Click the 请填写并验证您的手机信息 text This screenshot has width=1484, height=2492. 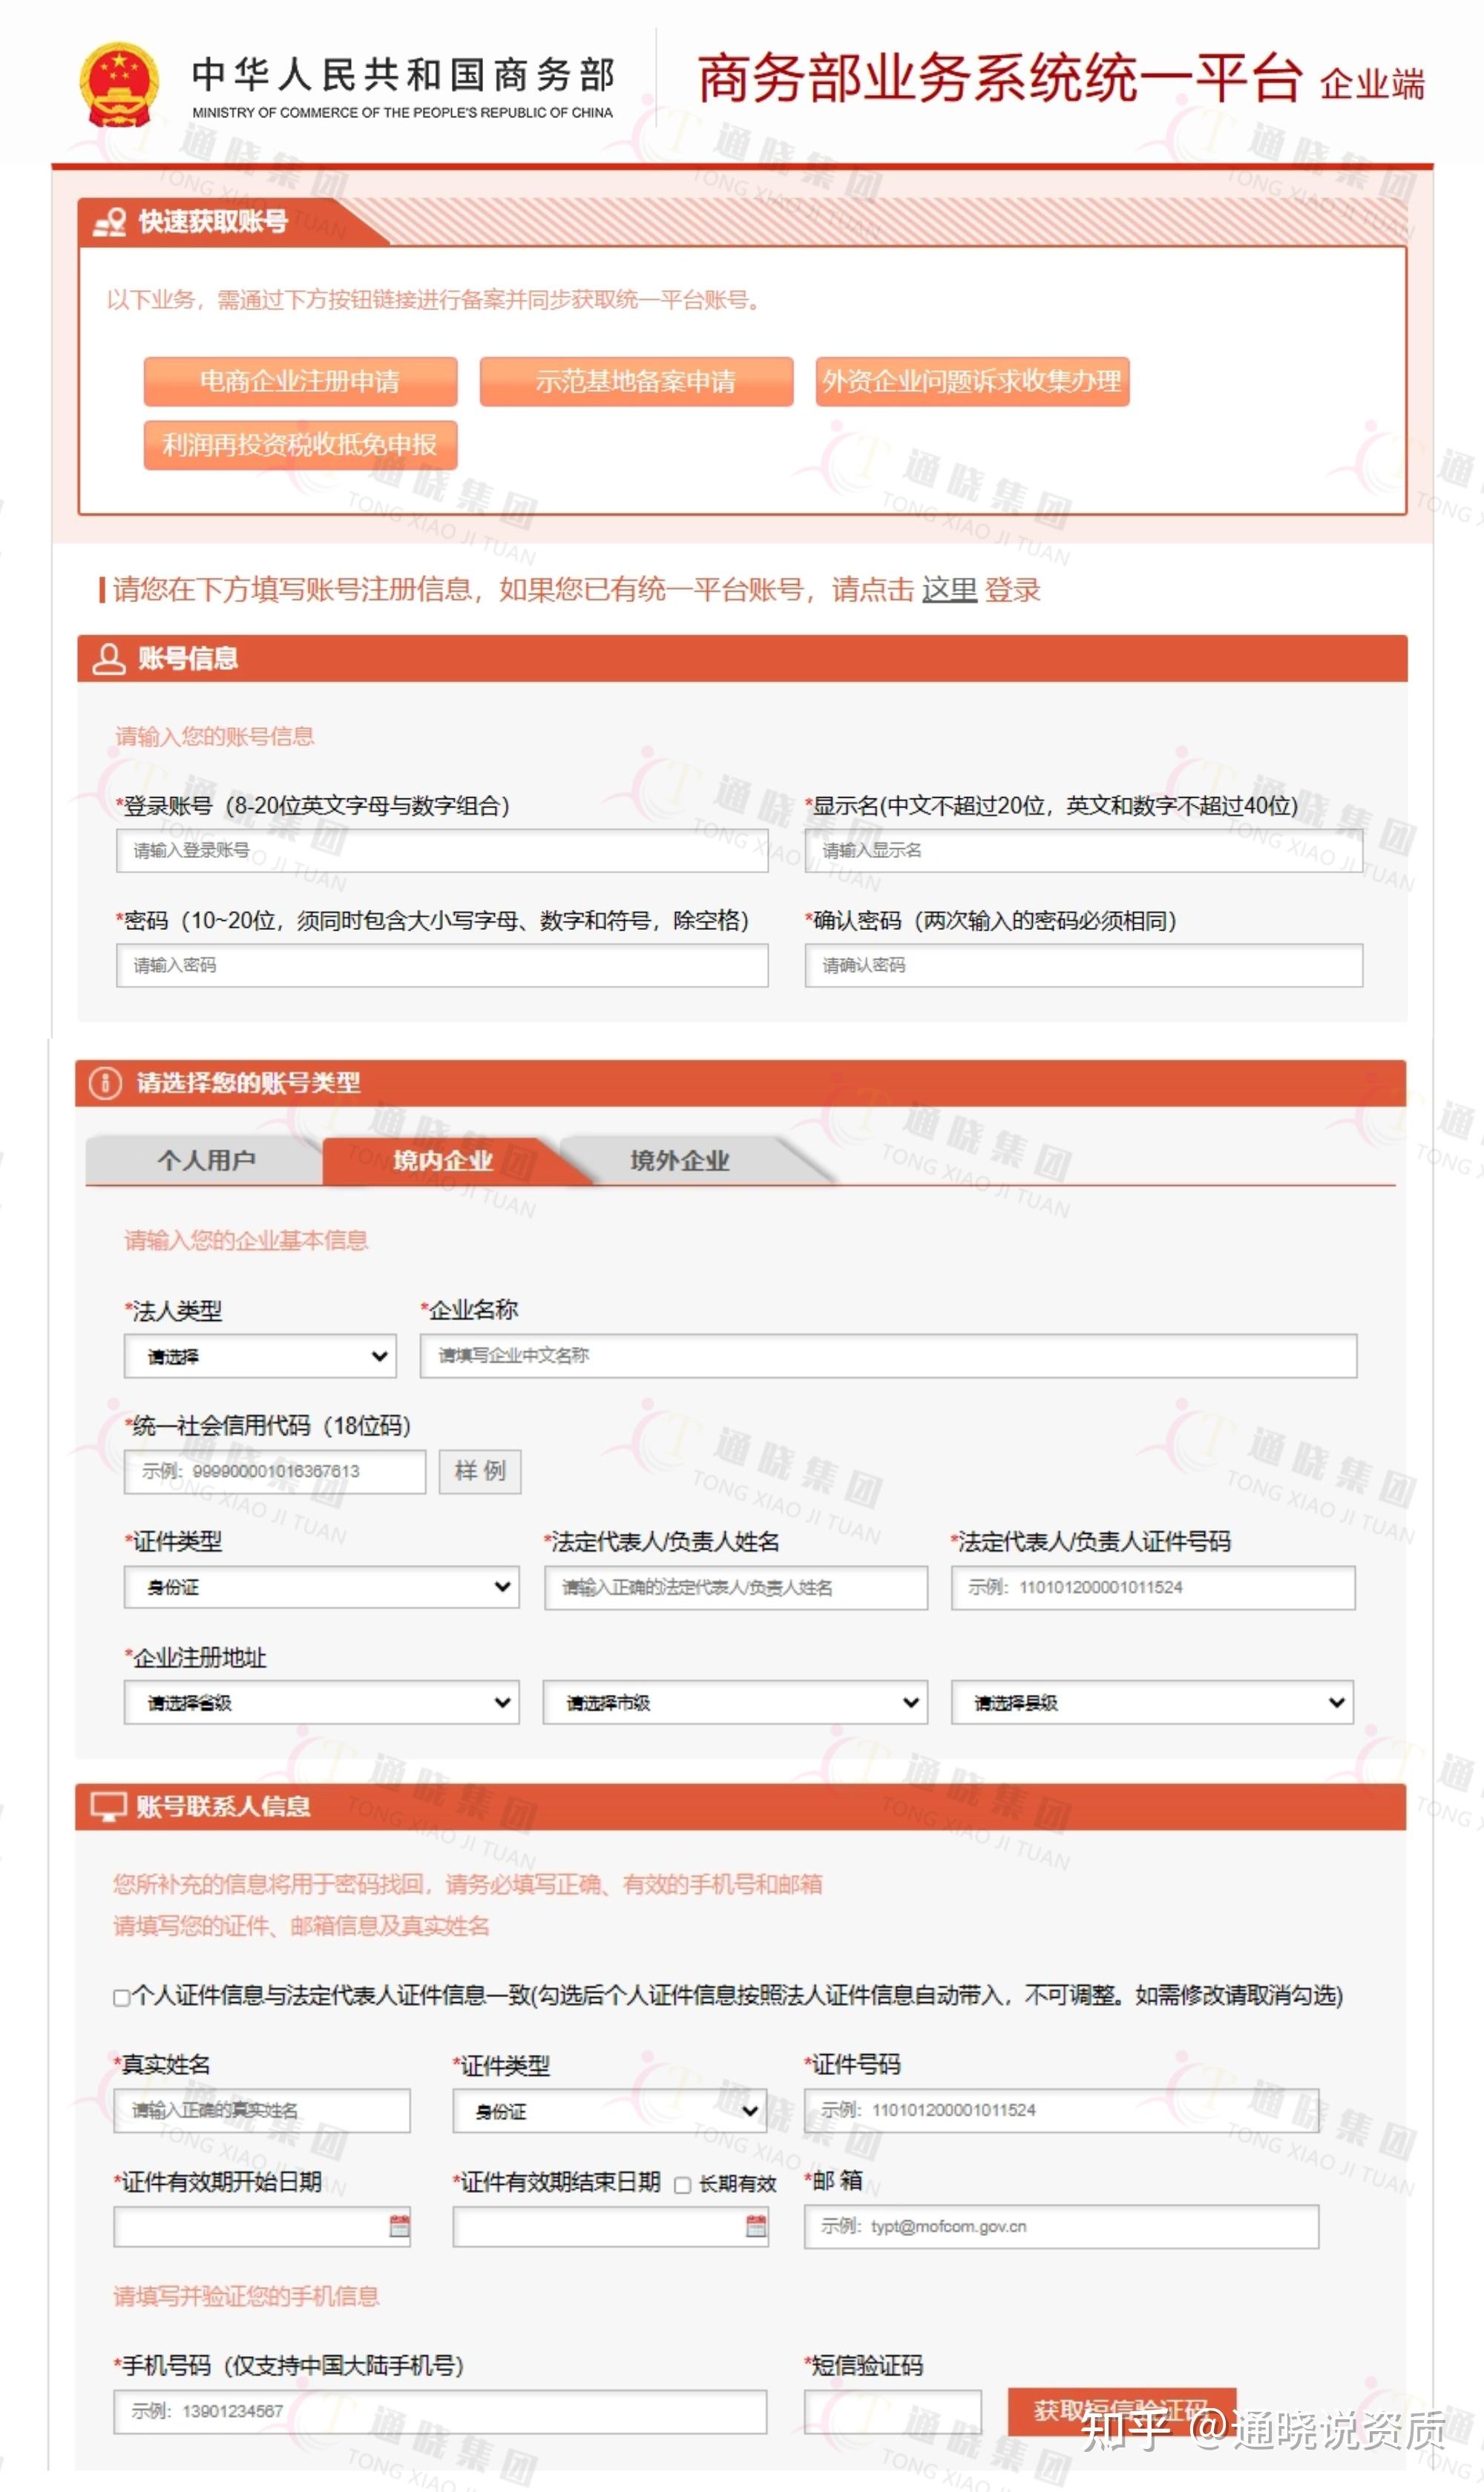pos(246,2296)
